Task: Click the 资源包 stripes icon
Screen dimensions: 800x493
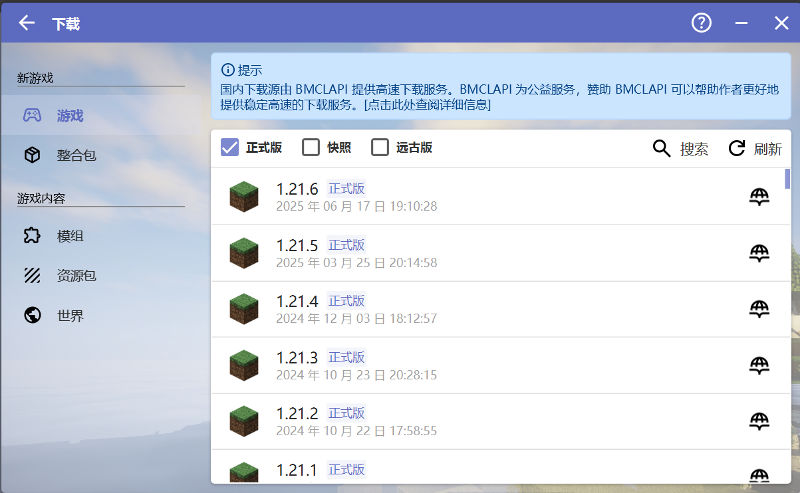Action: (32, 276)
